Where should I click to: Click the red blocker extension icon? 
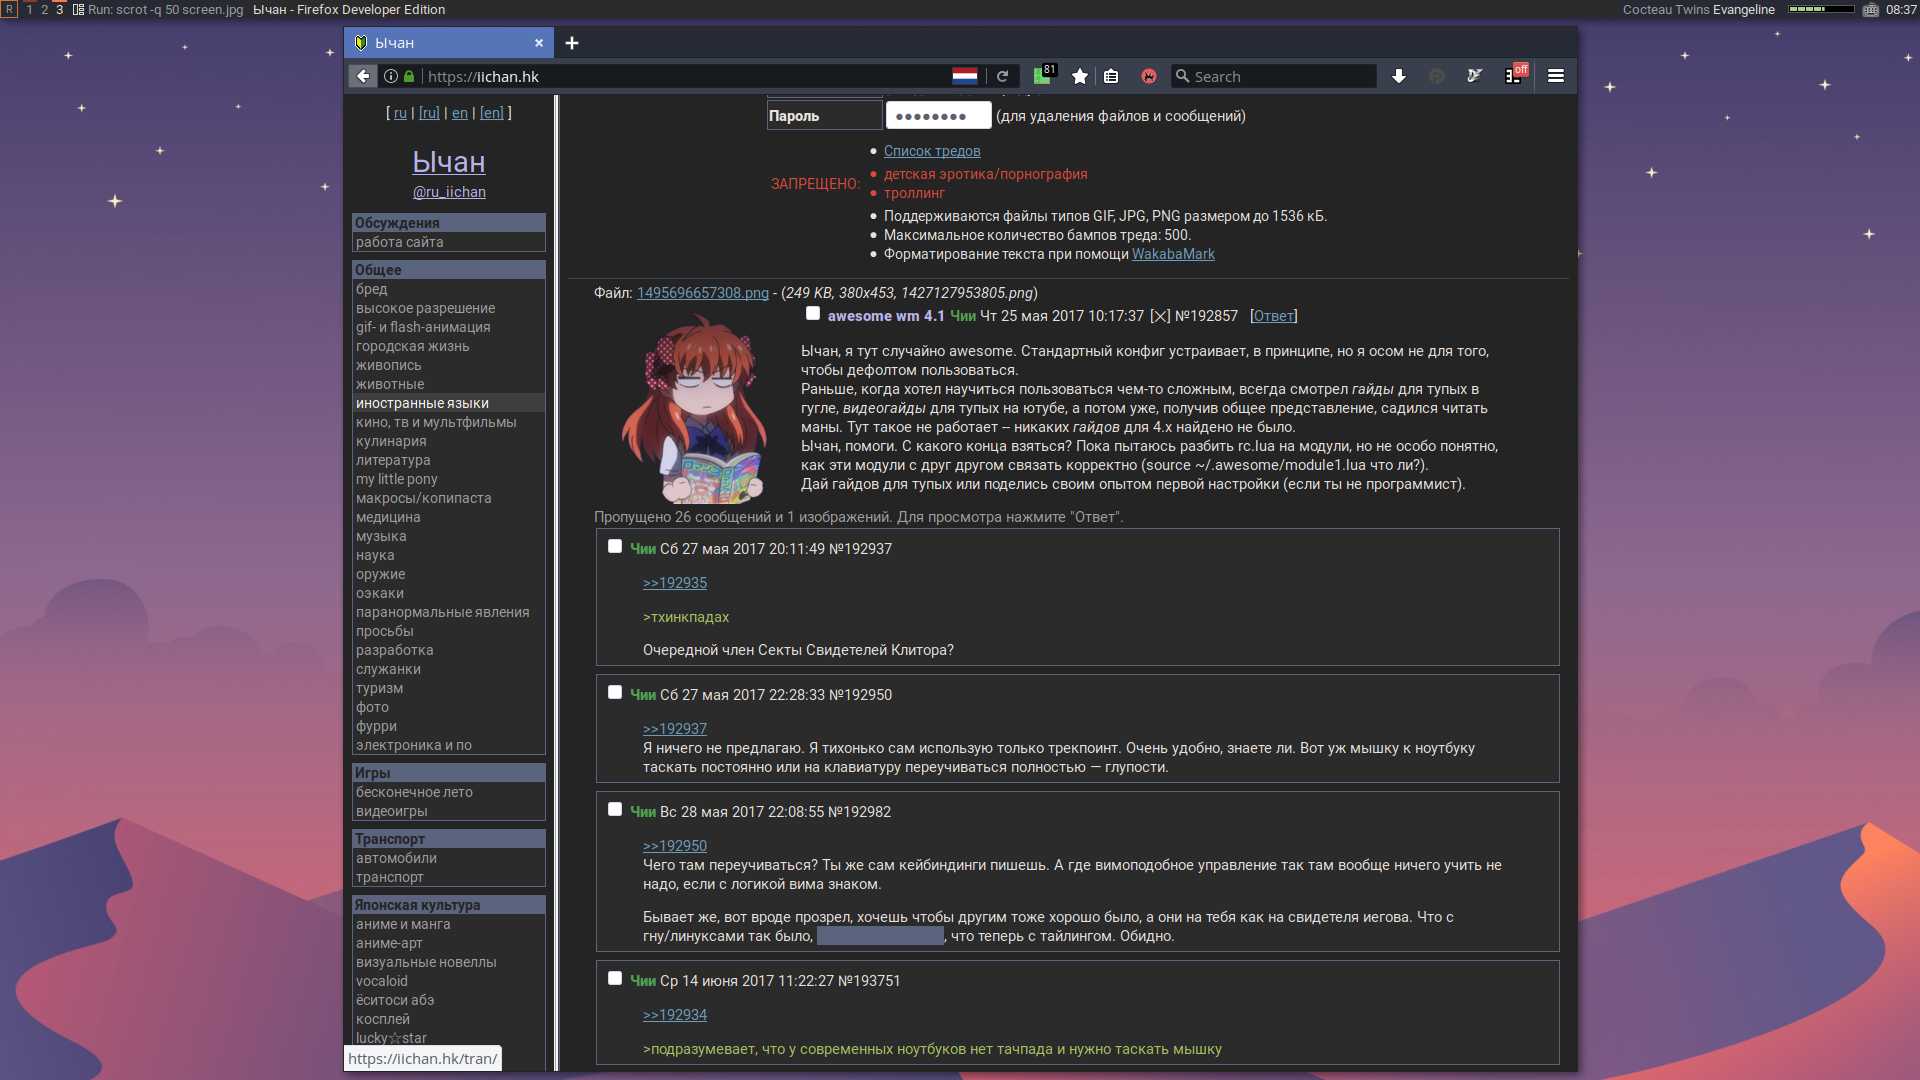(x=1148, y=76)
